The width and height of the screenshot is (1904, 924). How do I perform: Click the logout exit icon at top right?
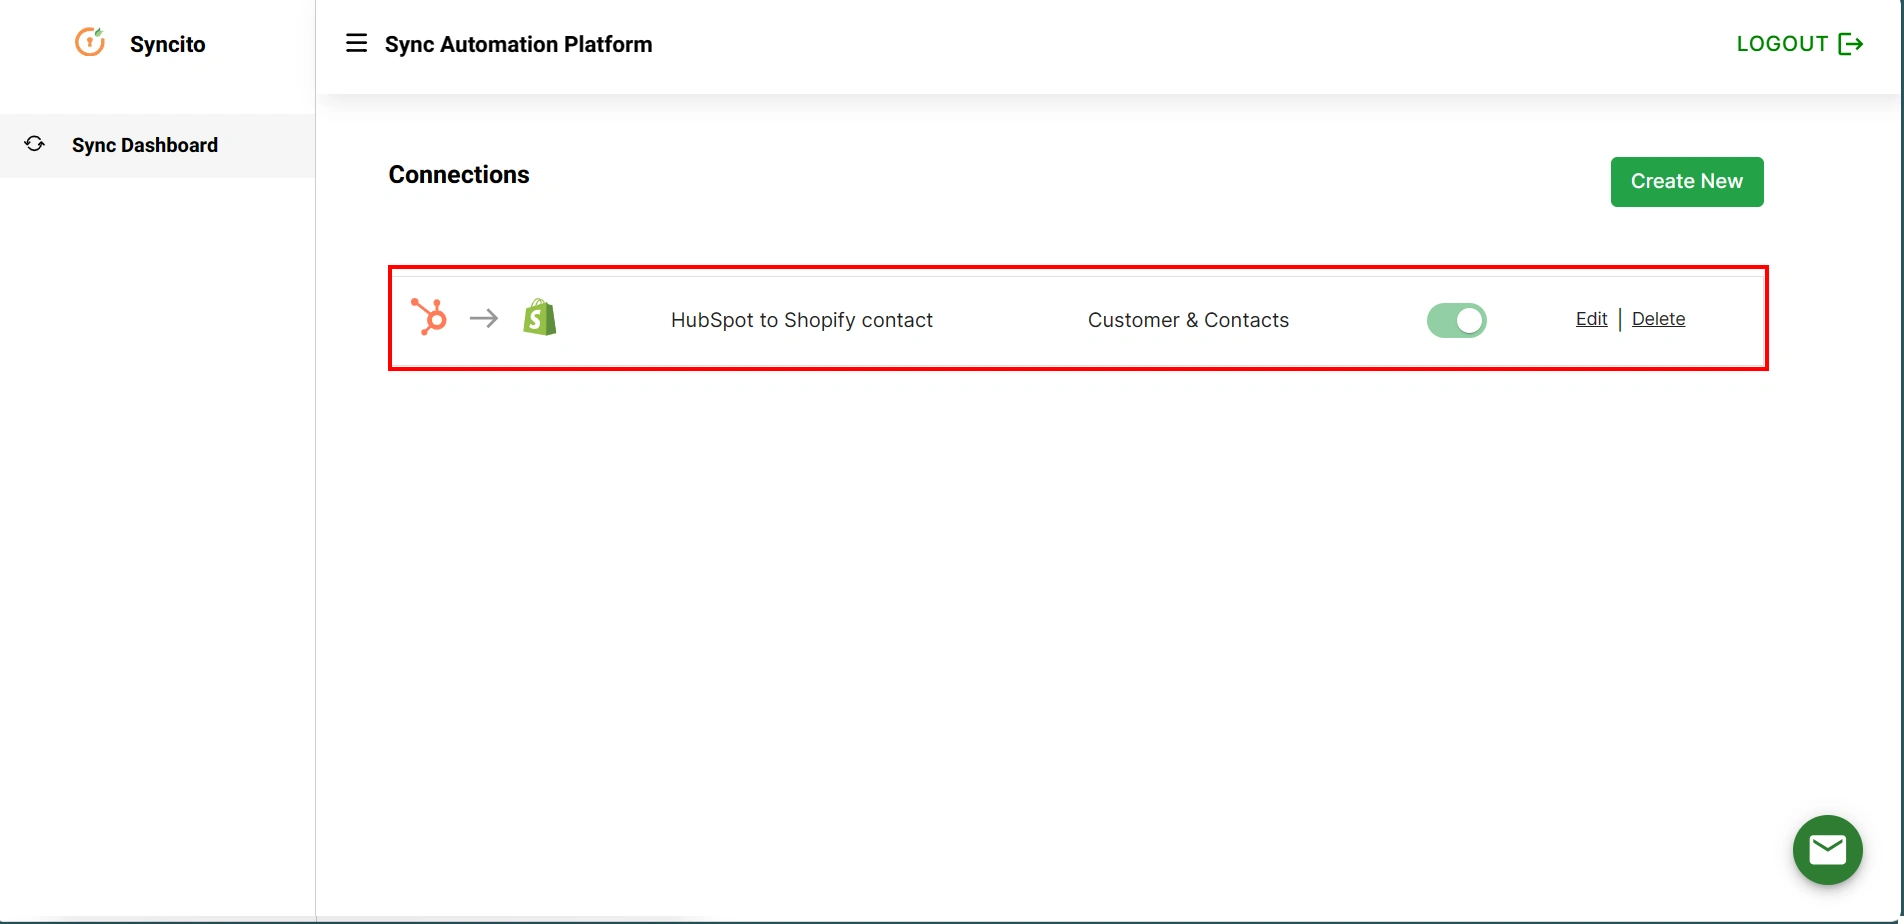(x=1851, y=43)
